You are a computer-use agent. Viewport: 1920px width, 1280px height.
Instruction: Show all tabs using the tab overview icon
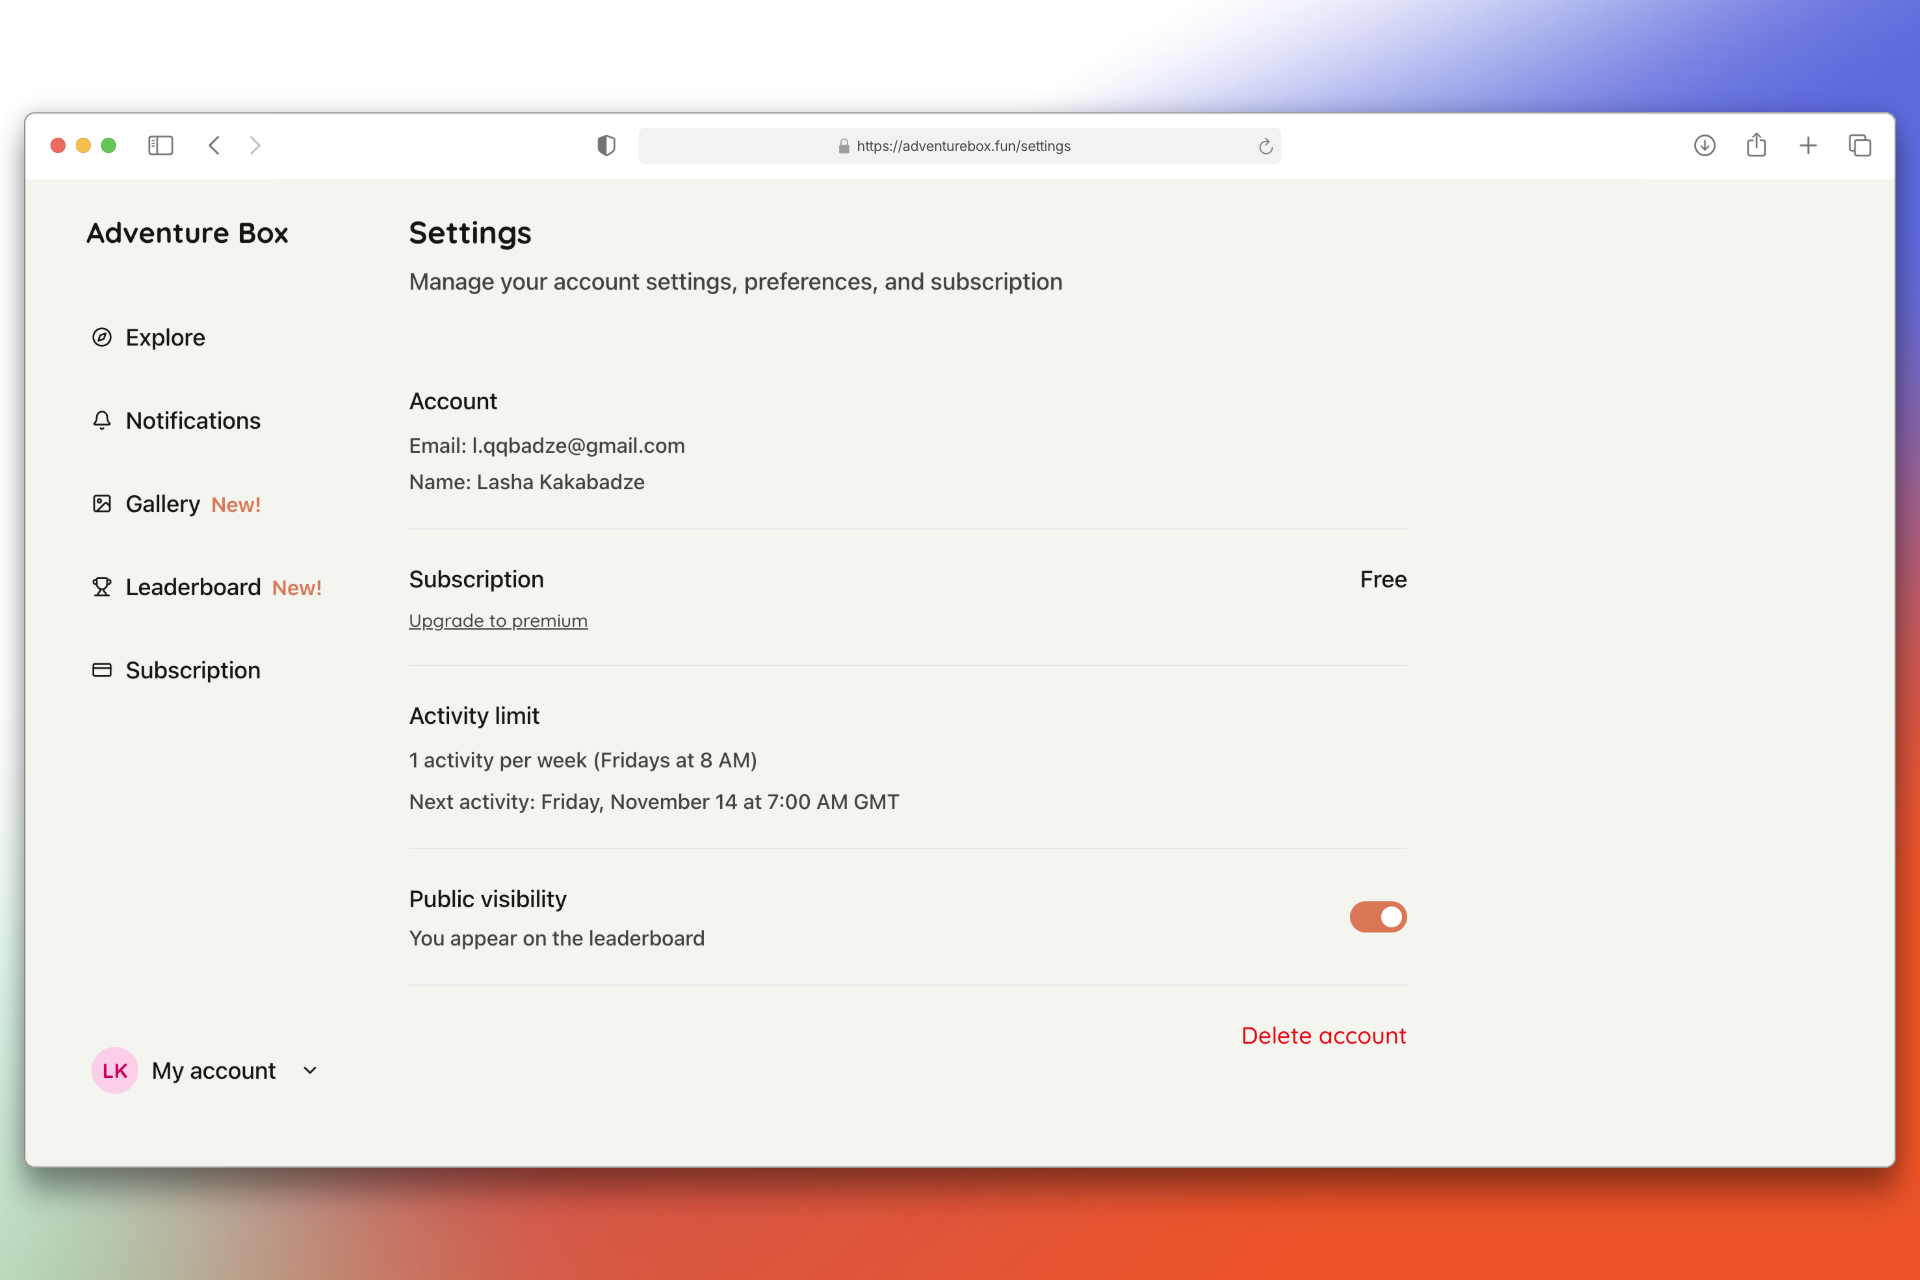(x=1860, y=145)
